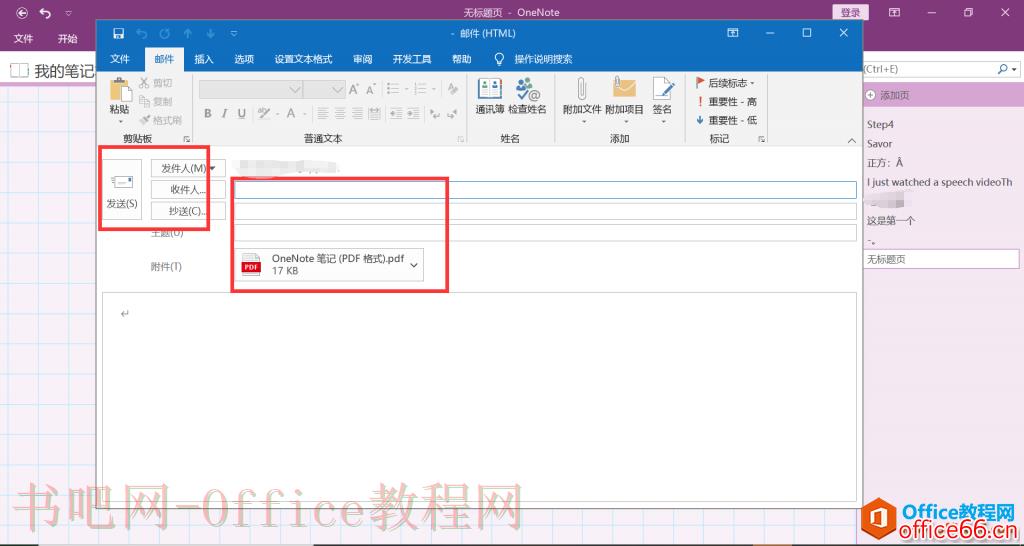This screenshot has width=1024, height=546.
Task: Click the text highlight color button
Action: [264, 114]
